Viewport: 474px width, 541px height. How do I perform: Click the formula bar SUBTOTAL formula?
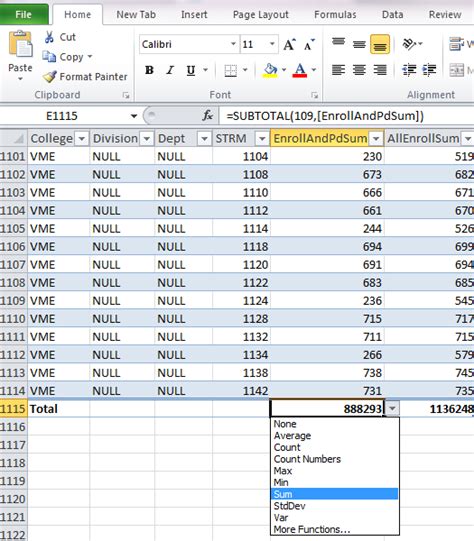(x=325, y=116)
